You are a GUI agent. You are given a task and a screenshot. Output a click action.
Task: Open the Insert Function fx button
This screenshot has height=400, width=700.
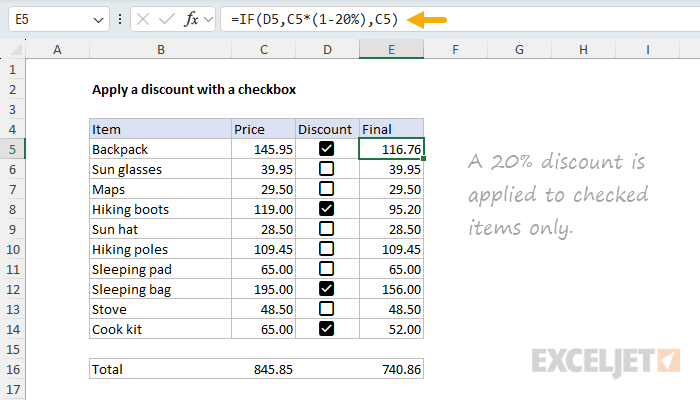191,19
